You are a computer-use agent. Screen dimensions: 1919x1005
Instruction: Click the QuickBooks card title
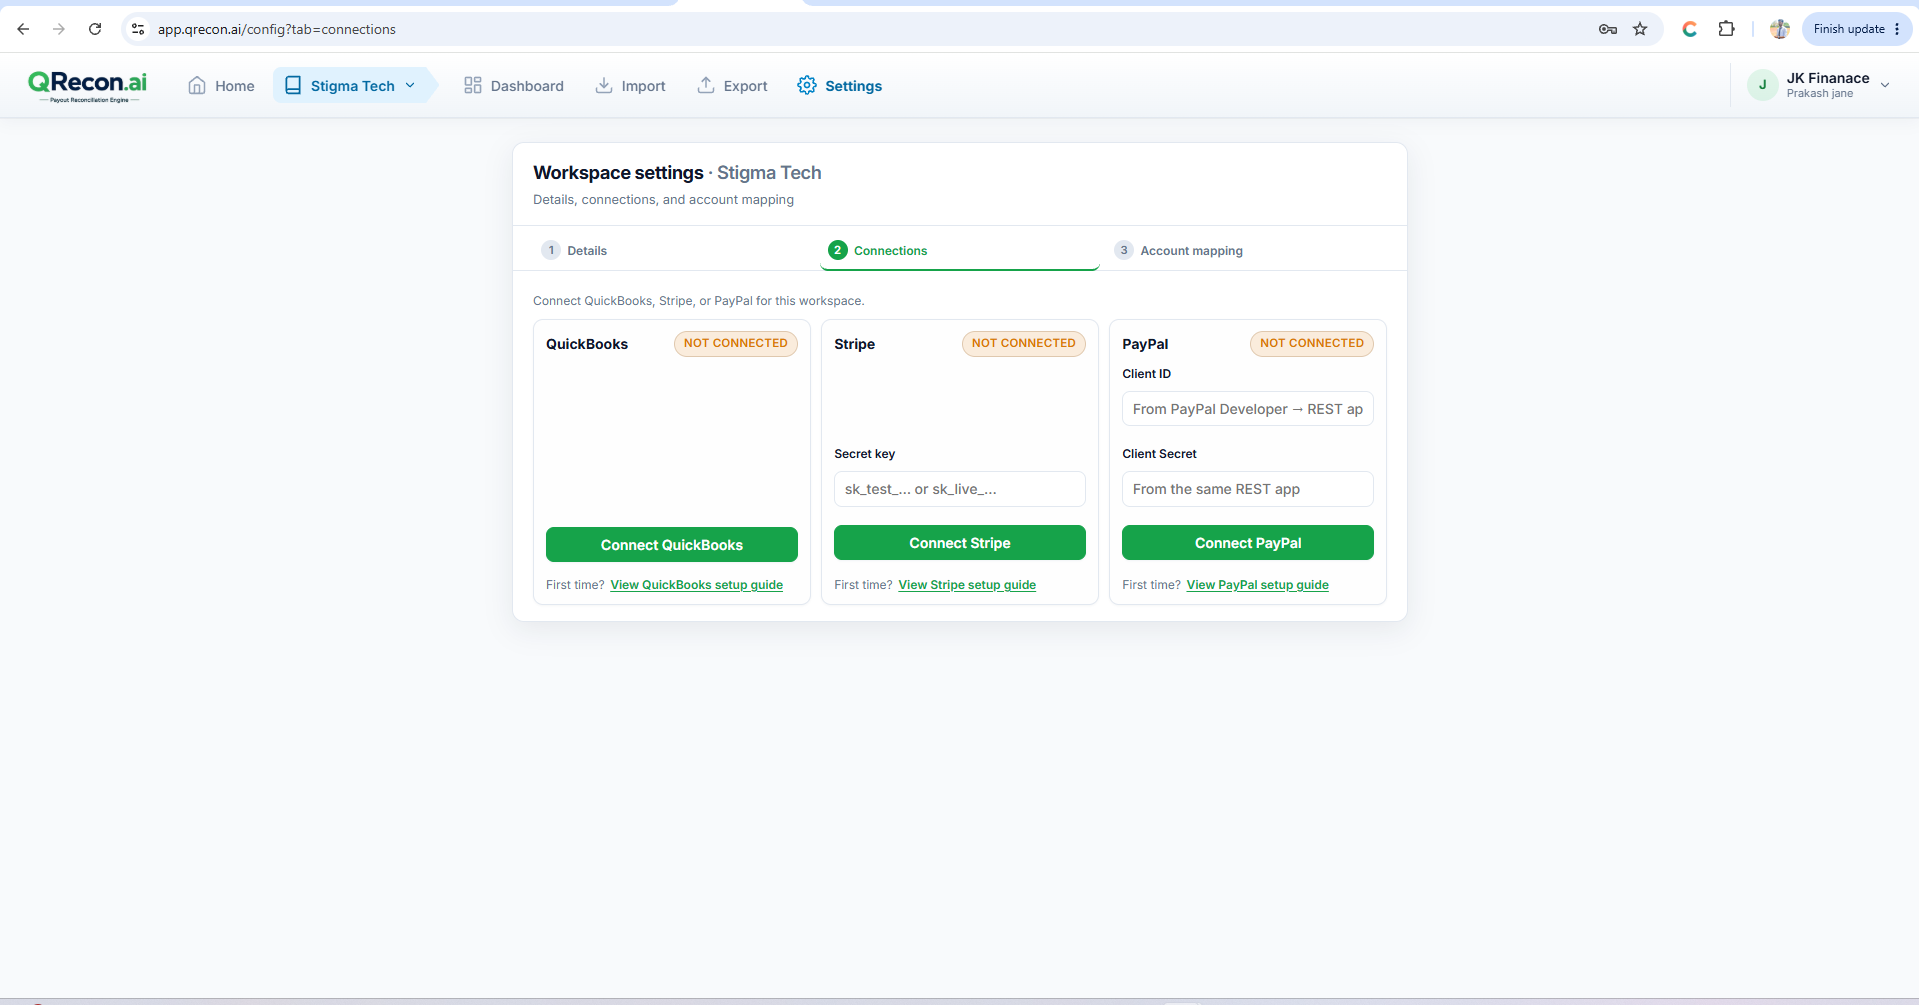point(587,344)
